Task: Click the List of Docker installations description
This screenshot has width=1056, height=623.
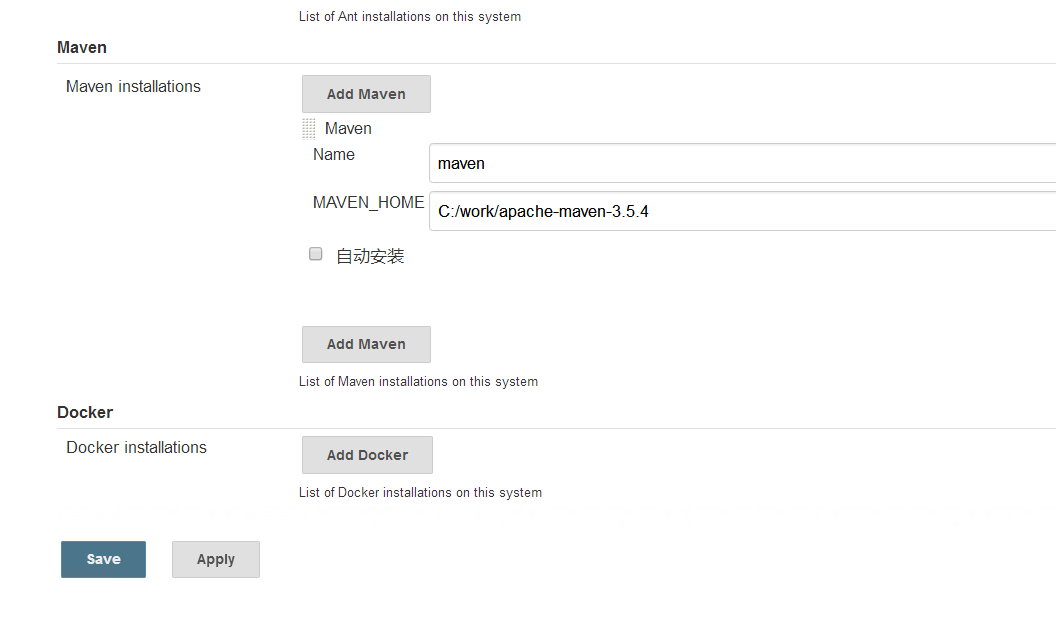Action: (x=420, y=493)
